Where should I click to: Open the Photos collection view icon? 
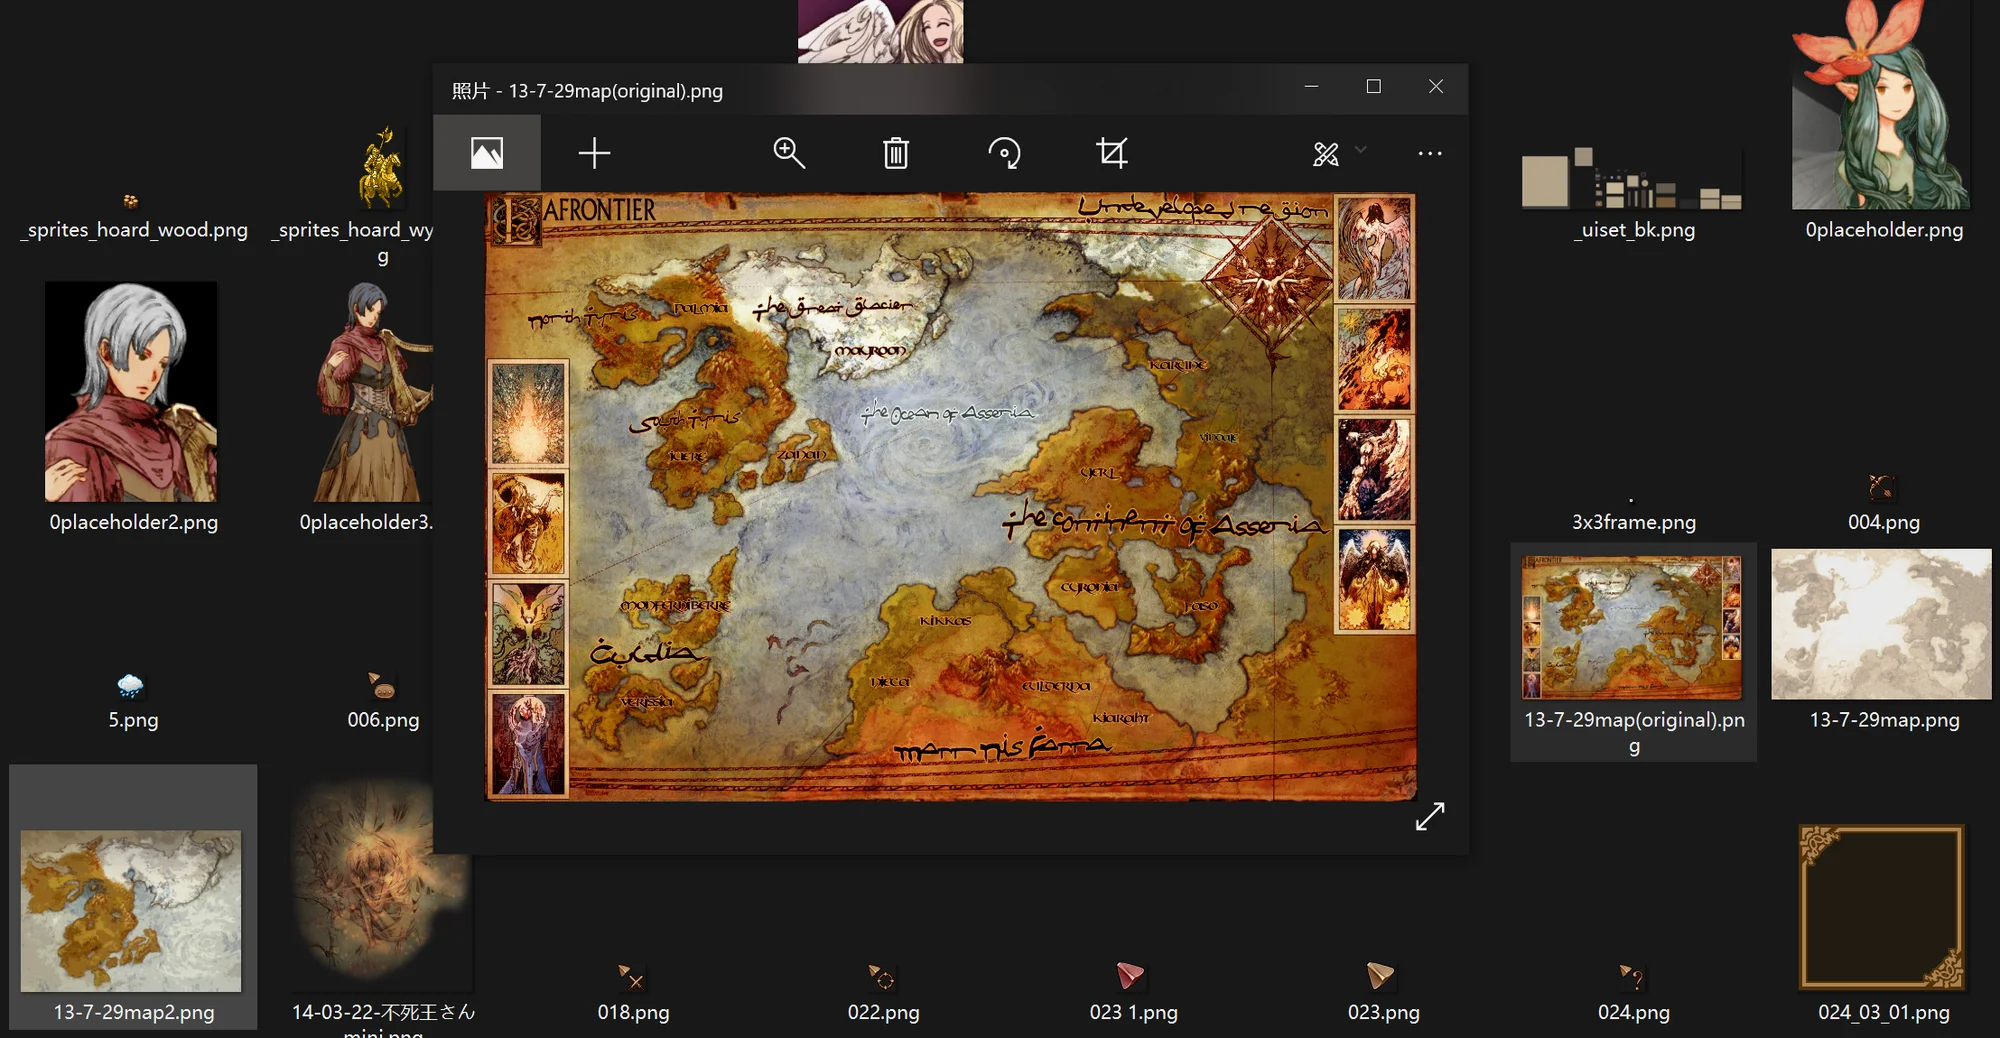click(x=487, y=153)
